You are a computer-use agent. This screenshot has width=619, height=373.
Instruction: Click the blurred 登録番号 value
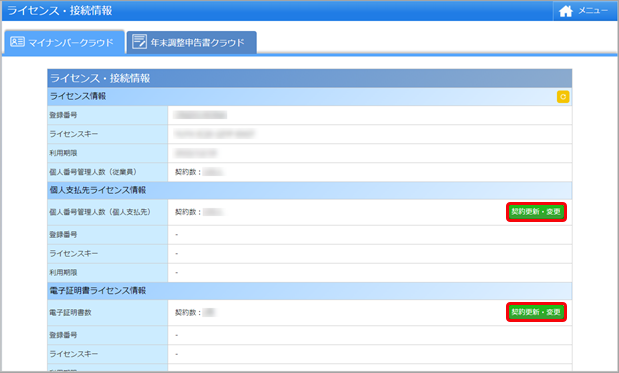[201, 115]
